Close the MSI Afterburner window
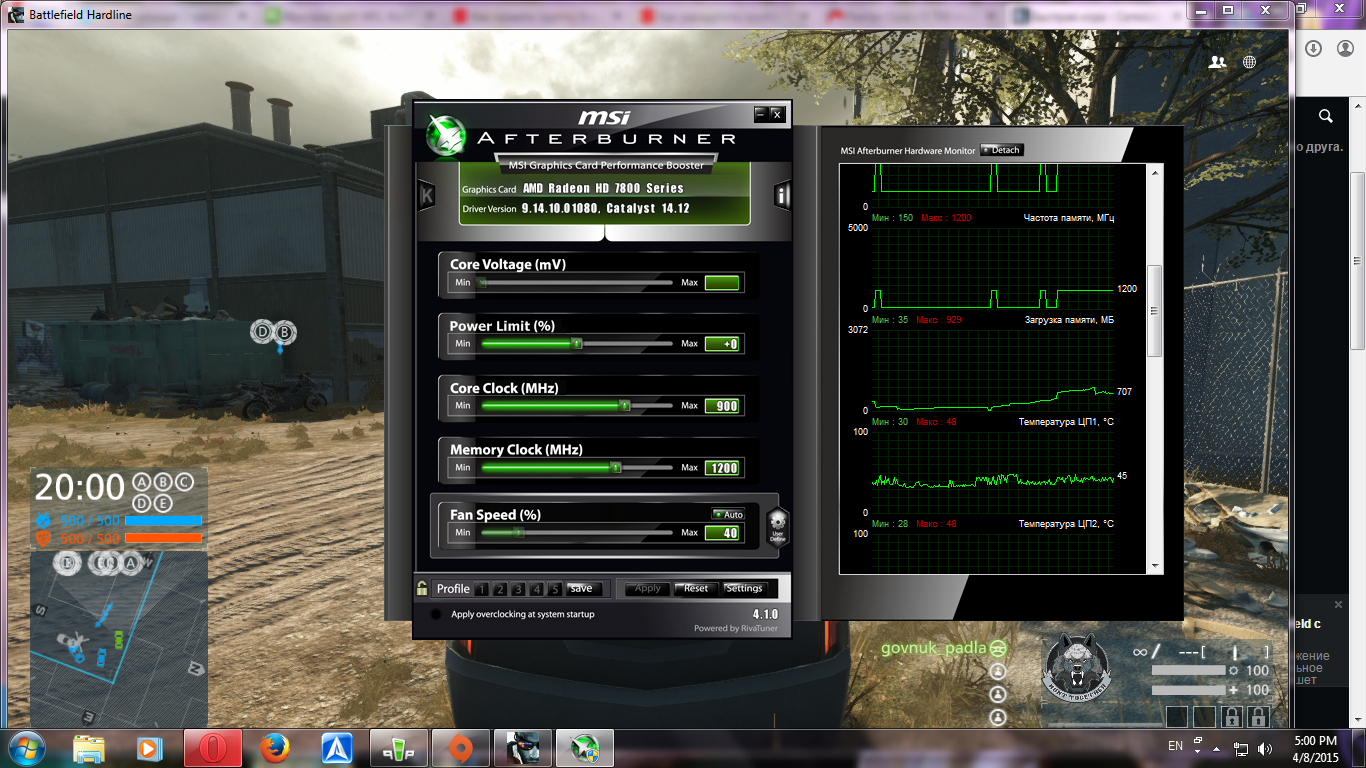1366x768 pixels. pos(777,114)
